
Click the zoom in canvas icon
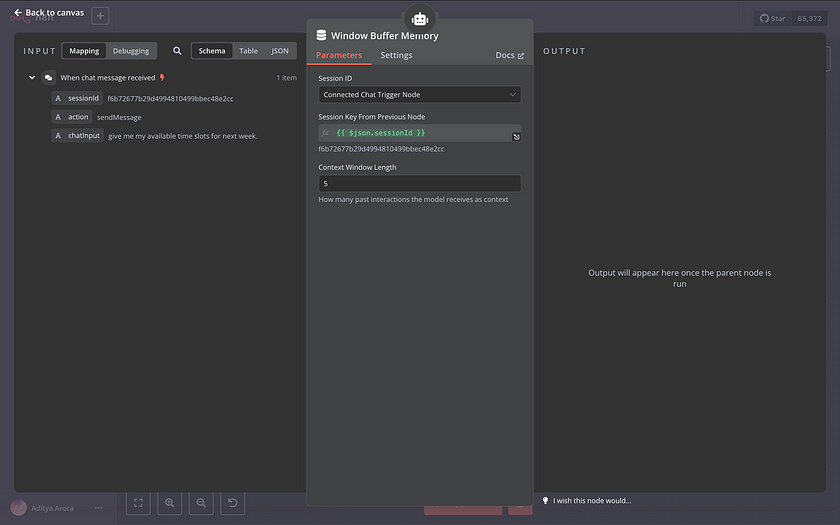[x=170, y=502]
